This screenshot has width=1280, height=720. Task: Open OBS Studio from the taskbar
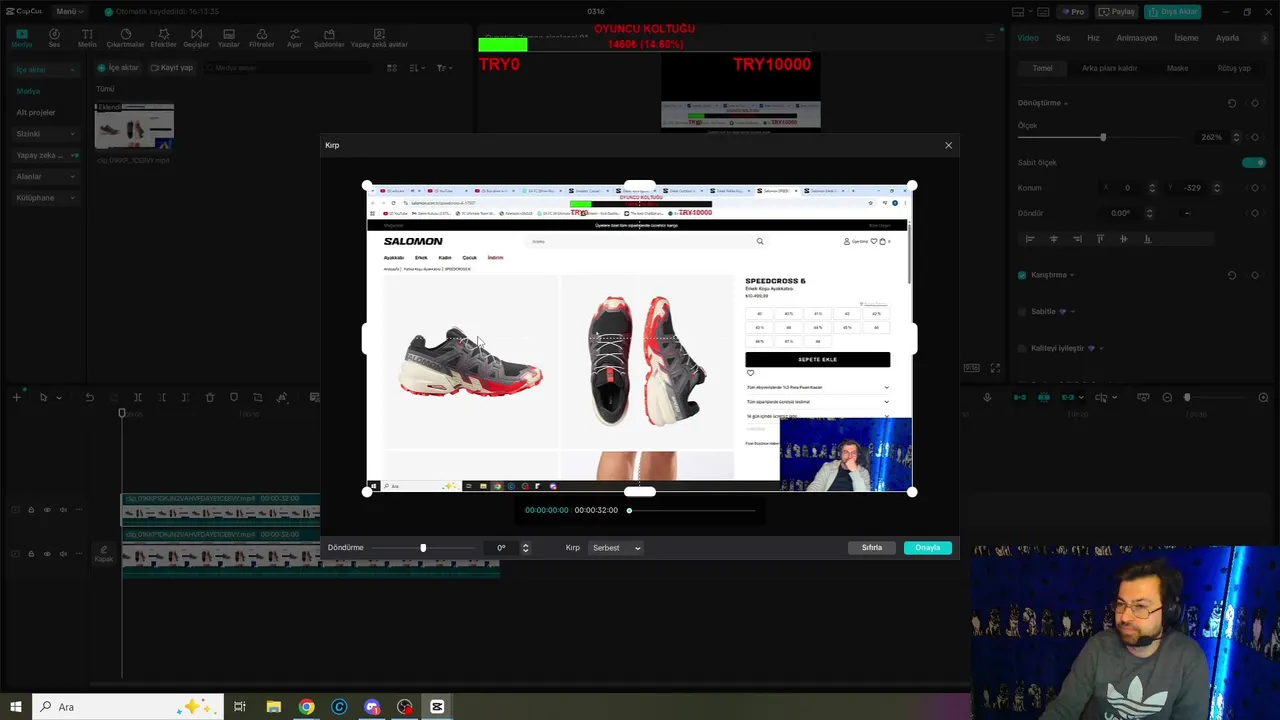click(404, 707)
